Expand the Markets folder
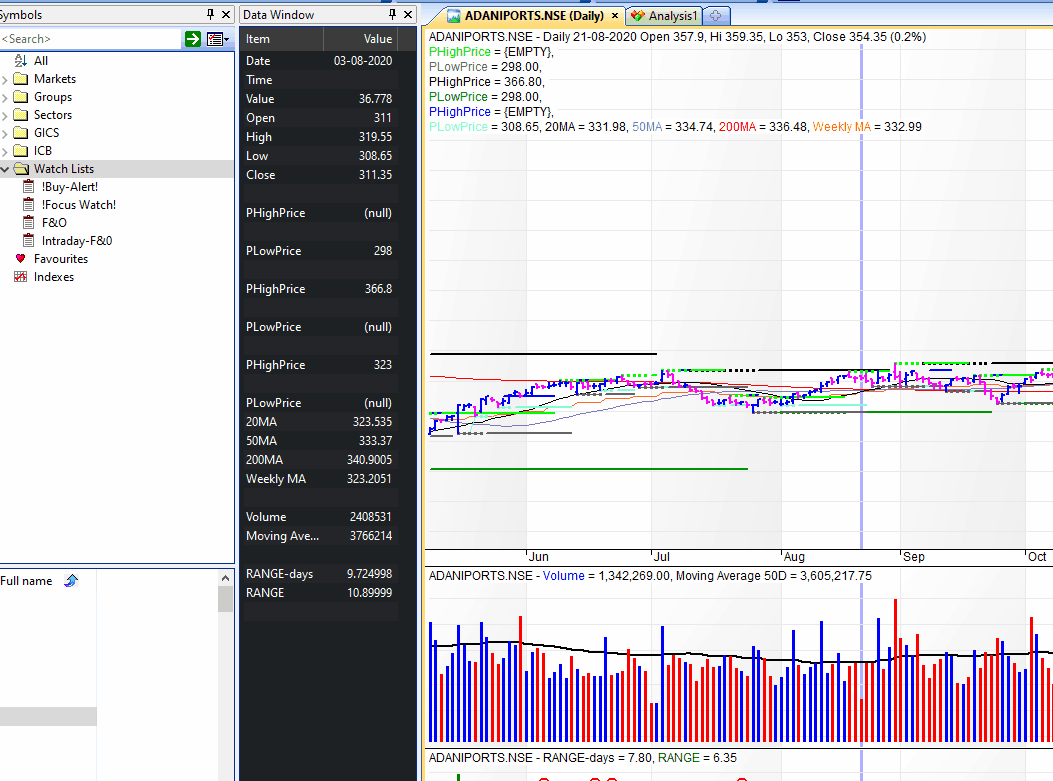 5,79
